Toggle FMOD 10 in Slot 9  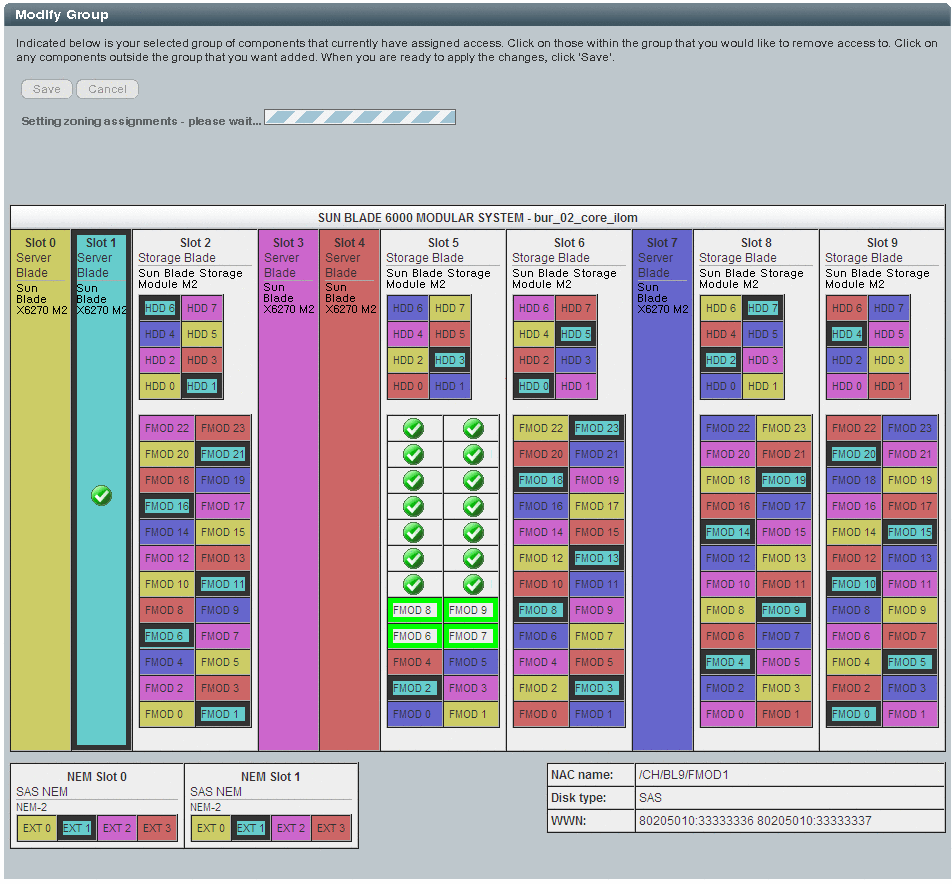tap(854, 584)
